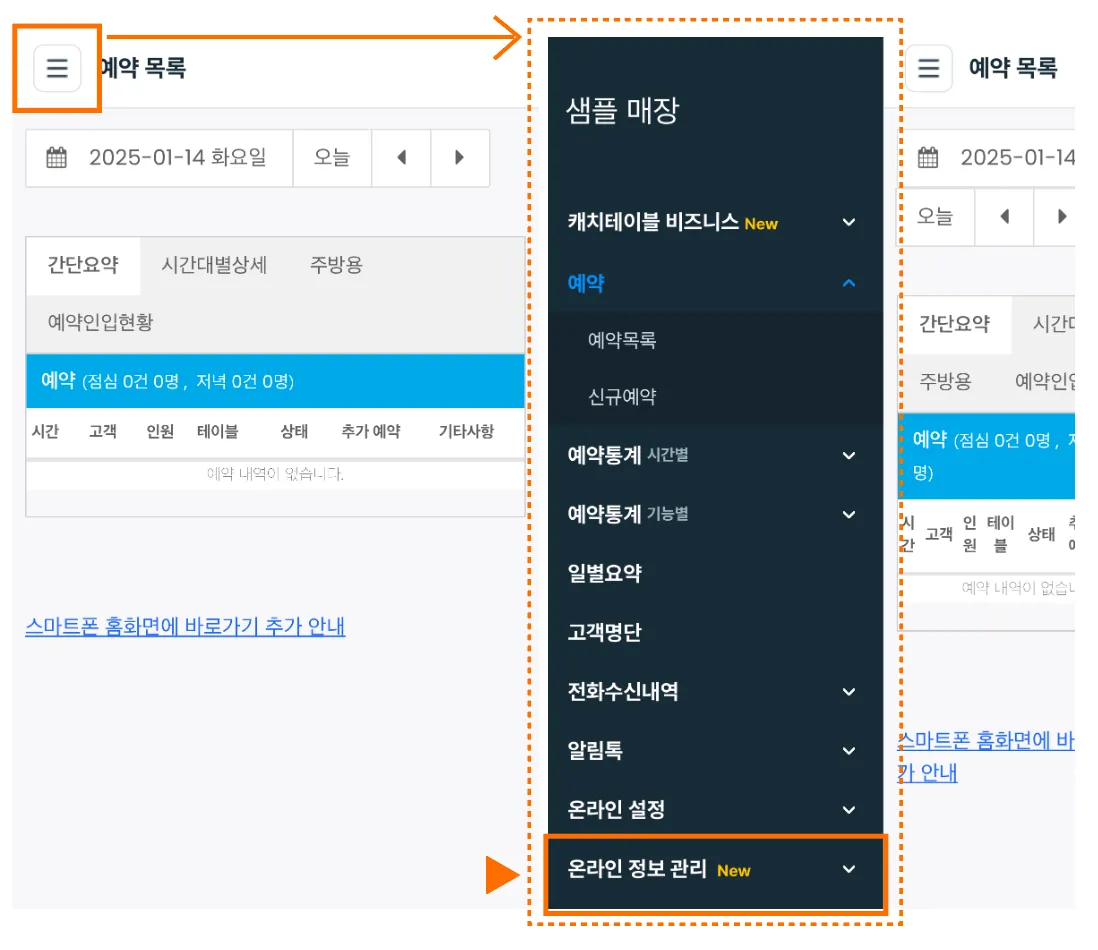This screenshot has width=1098, height=950.
Task: Select the 간단요약 tab on the narrow right screen
Action: click(954, 324)
